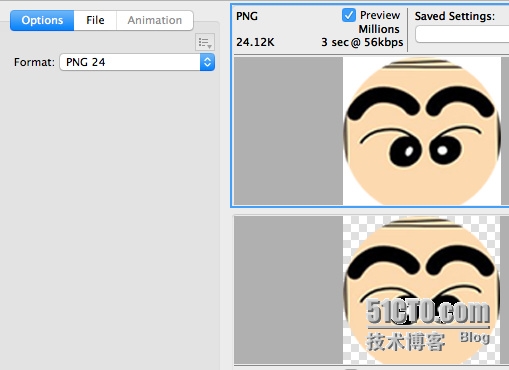
Task: Toggle the Preview checkbox
Action: click(349, 15)
